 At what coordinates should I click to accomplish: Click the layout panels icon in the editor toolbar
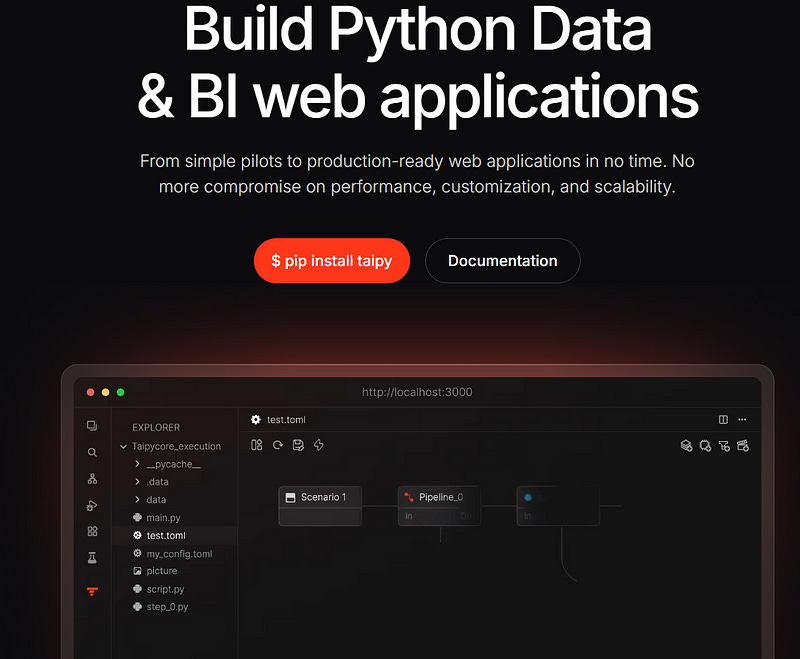[257, 445]
